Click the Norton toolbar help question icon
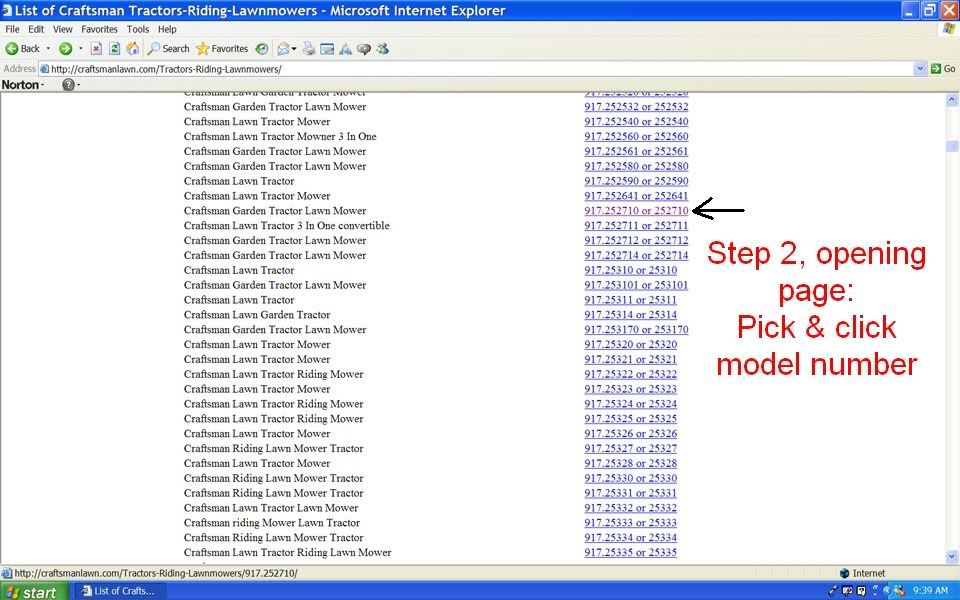The image size is (960, 600). coord(68,85)
